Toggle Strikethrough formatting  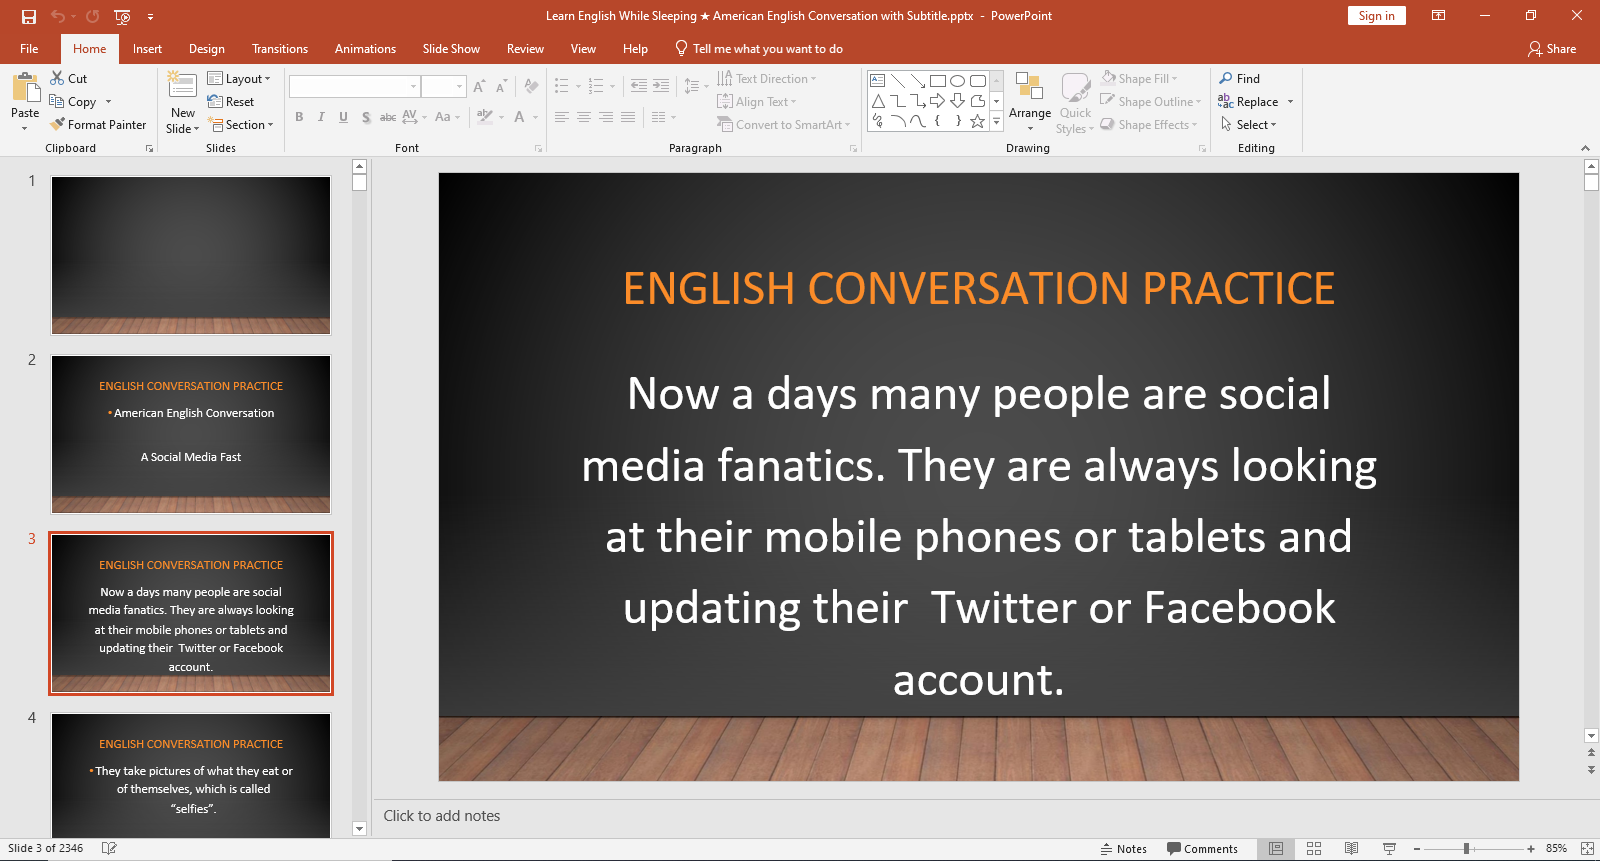pyautogui.click(x=388, y=117)
